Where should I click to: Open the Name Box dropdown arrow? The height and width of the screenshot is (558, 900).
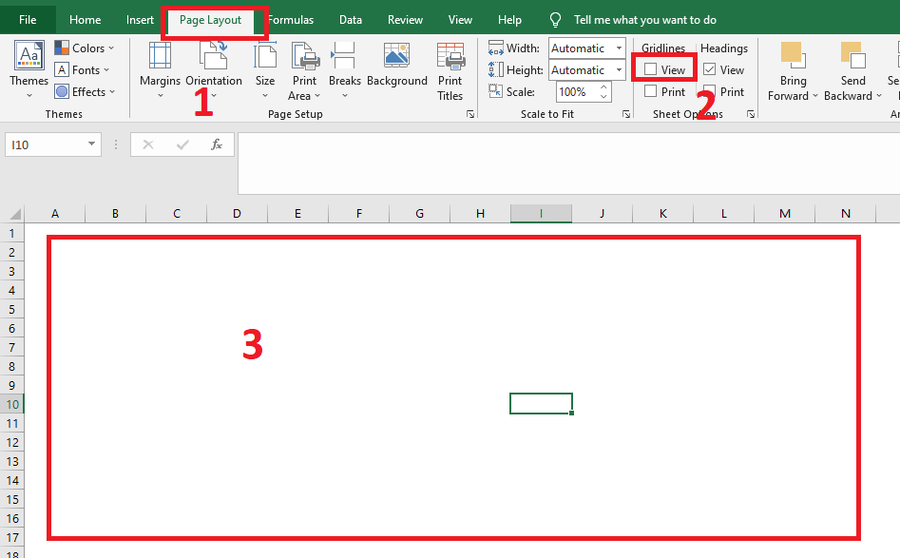[91, 144]
